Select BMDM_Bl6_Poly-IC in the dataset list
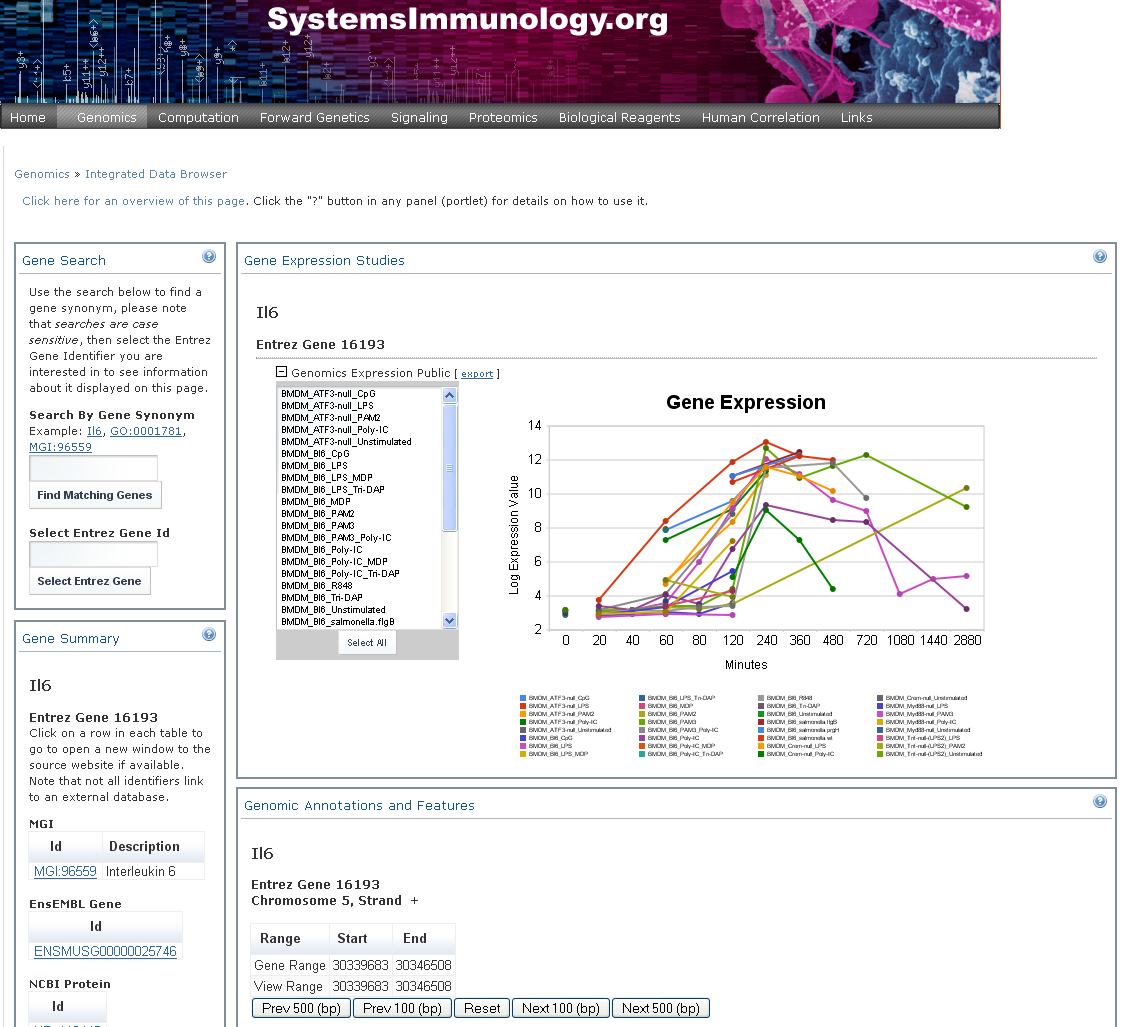This screenshot has height=1027, width=1139. [x=360, y=550]
